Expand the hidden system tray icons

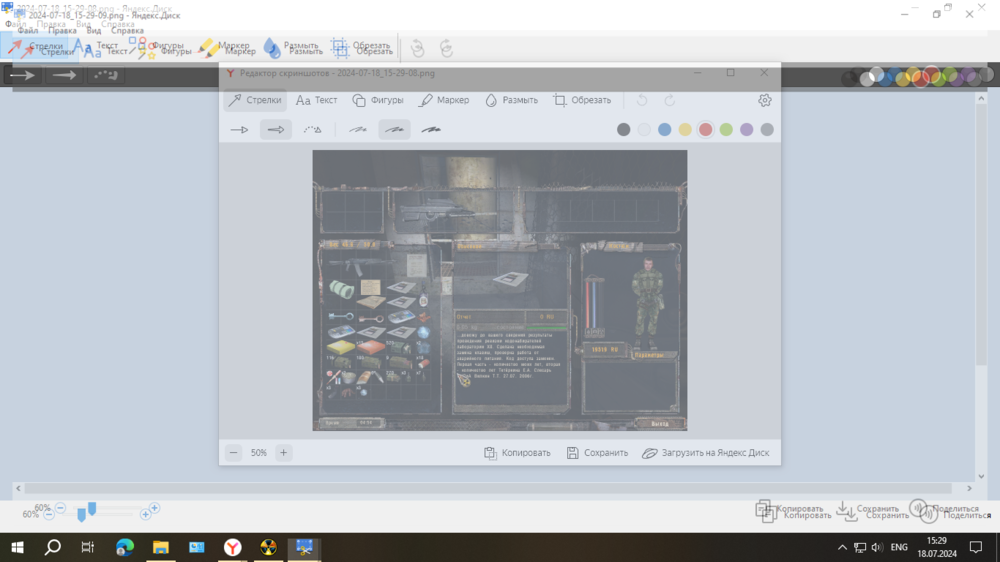tap(842, 547)
